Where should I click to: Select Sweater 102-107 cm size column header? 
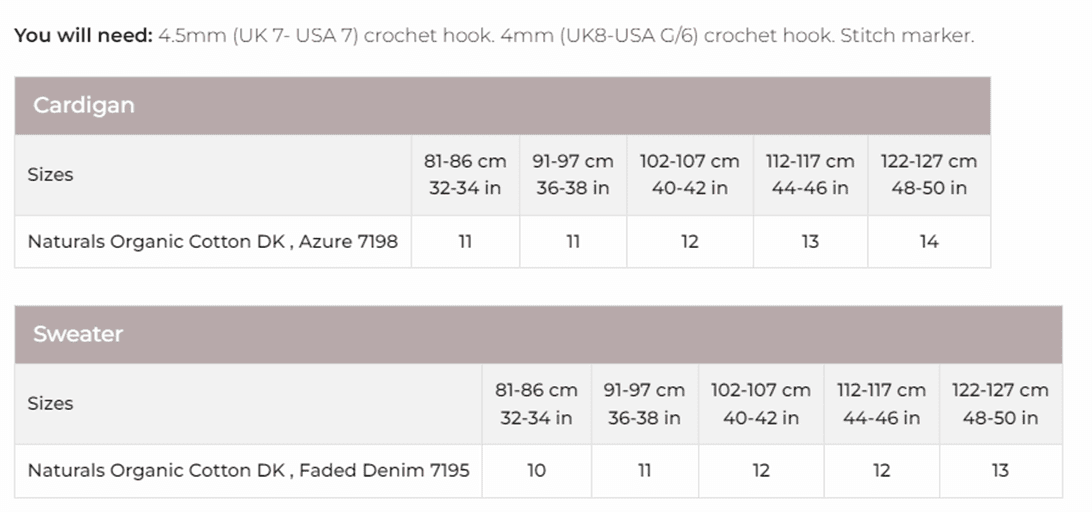click(761, 403)
